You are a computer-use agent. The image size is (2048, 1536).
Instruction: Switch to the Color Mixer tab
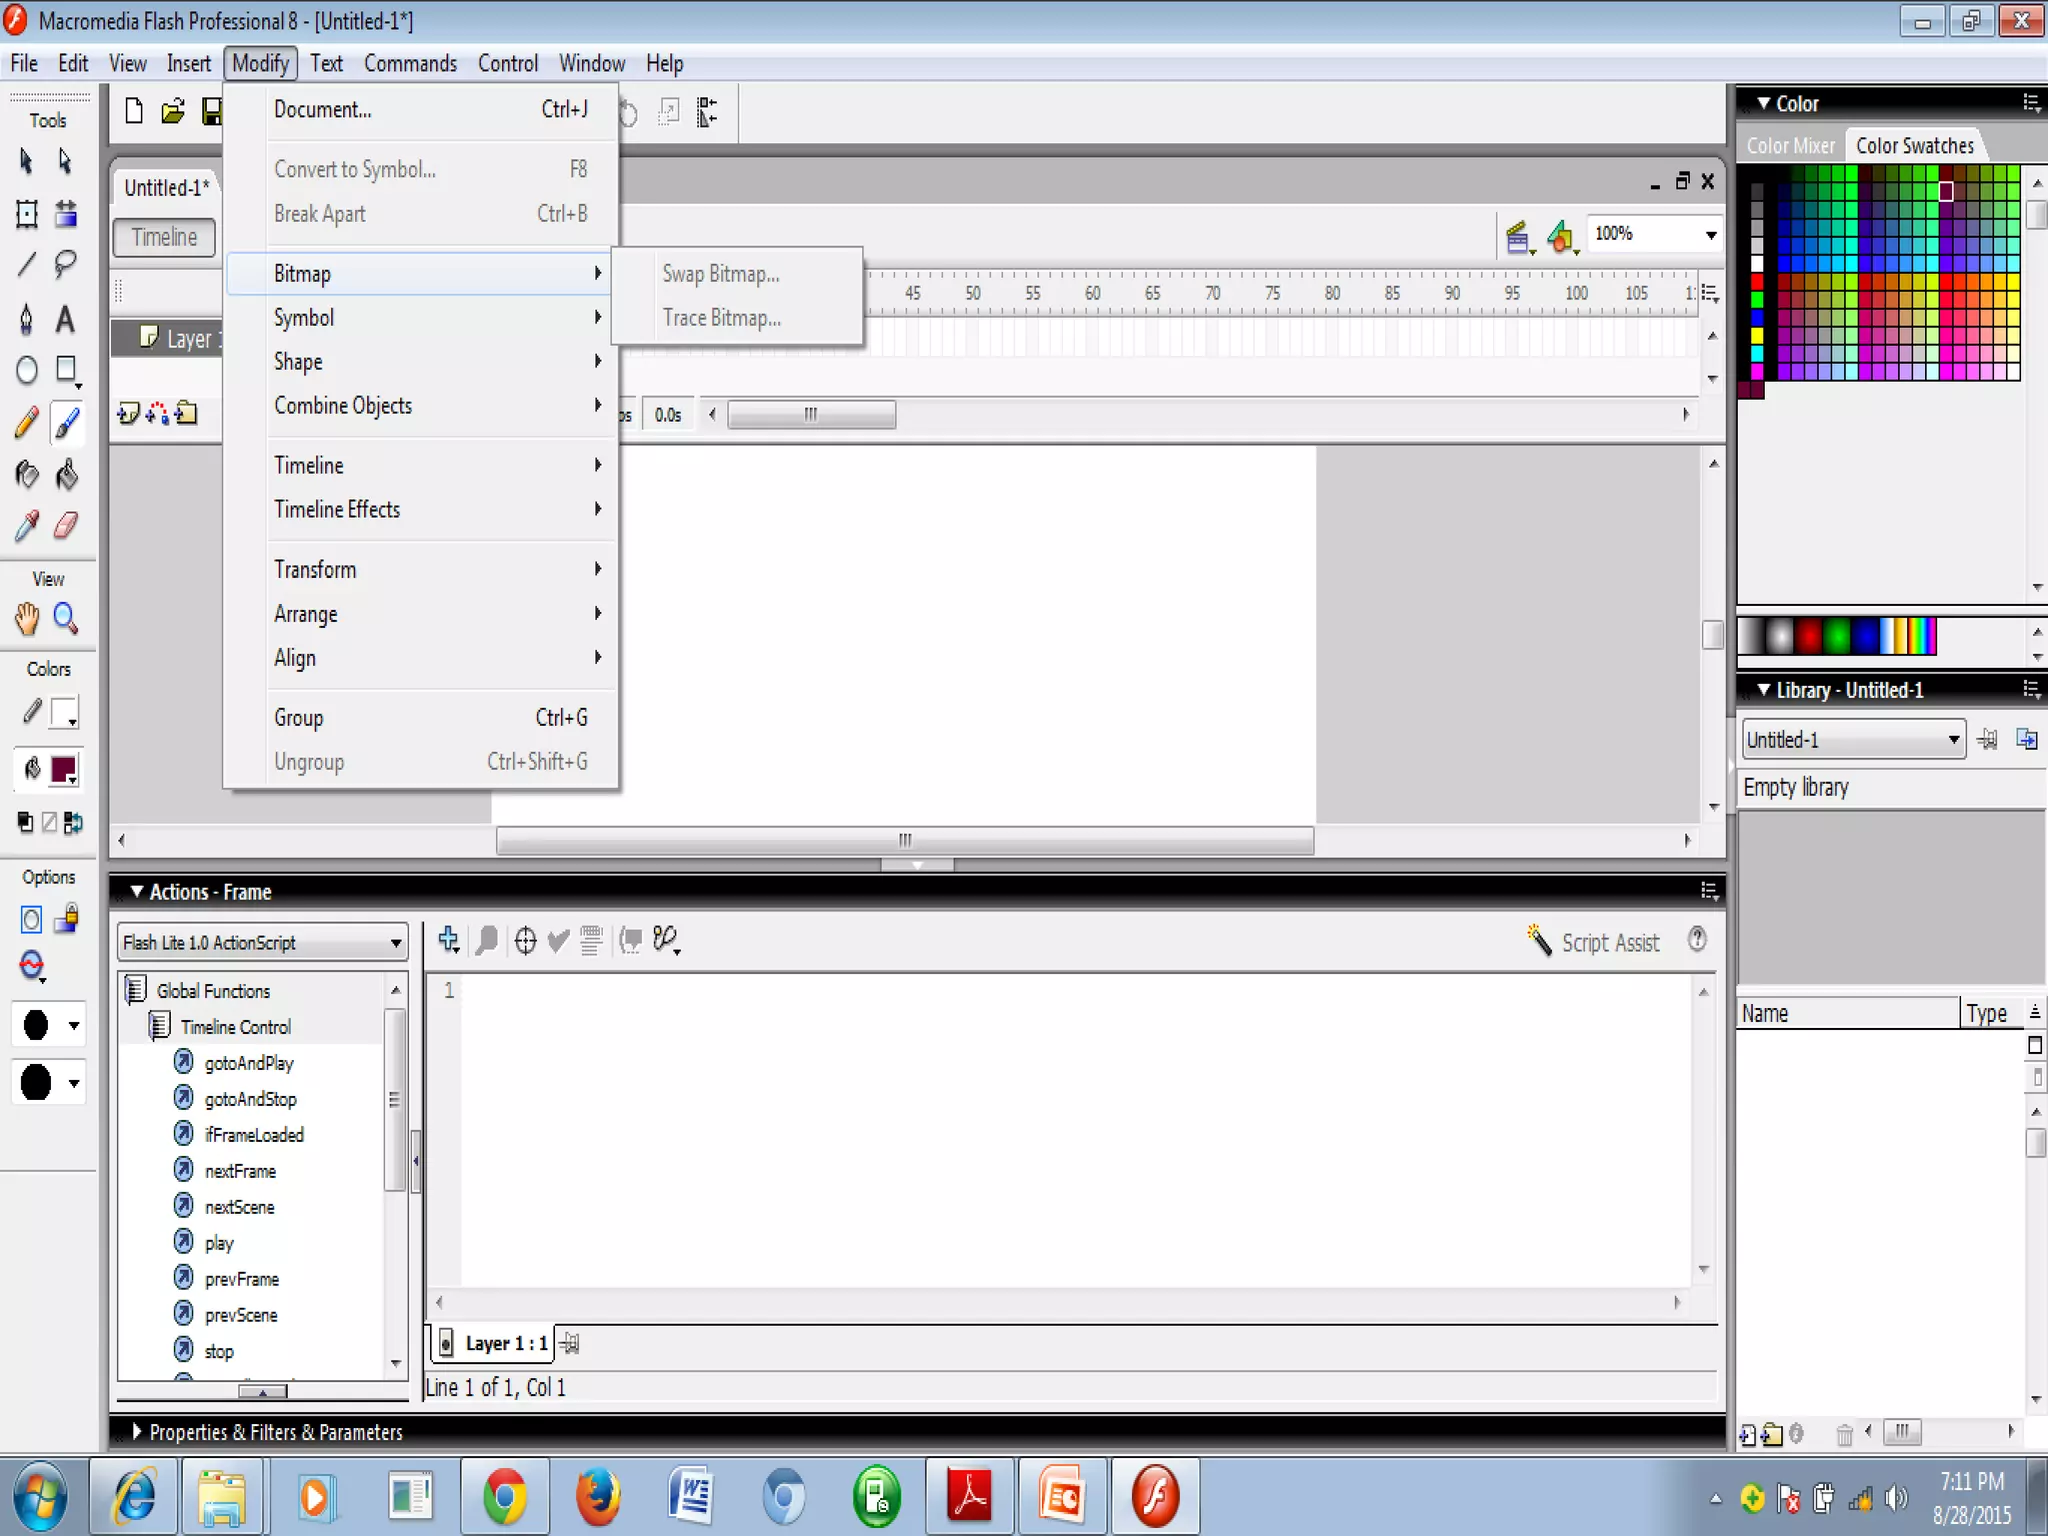click(1790, 146)
